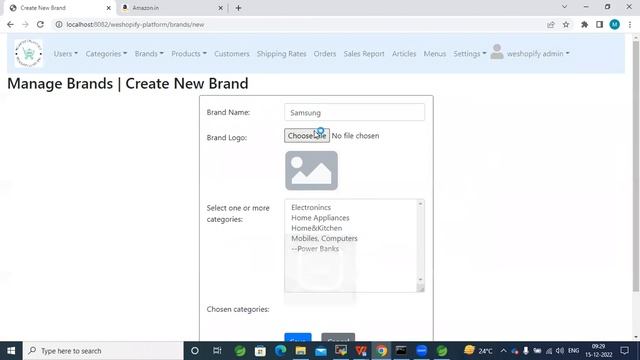The height and width of the screenshot is (360, 640).
Task: Click the Choose file button
Action: (307, 136)
